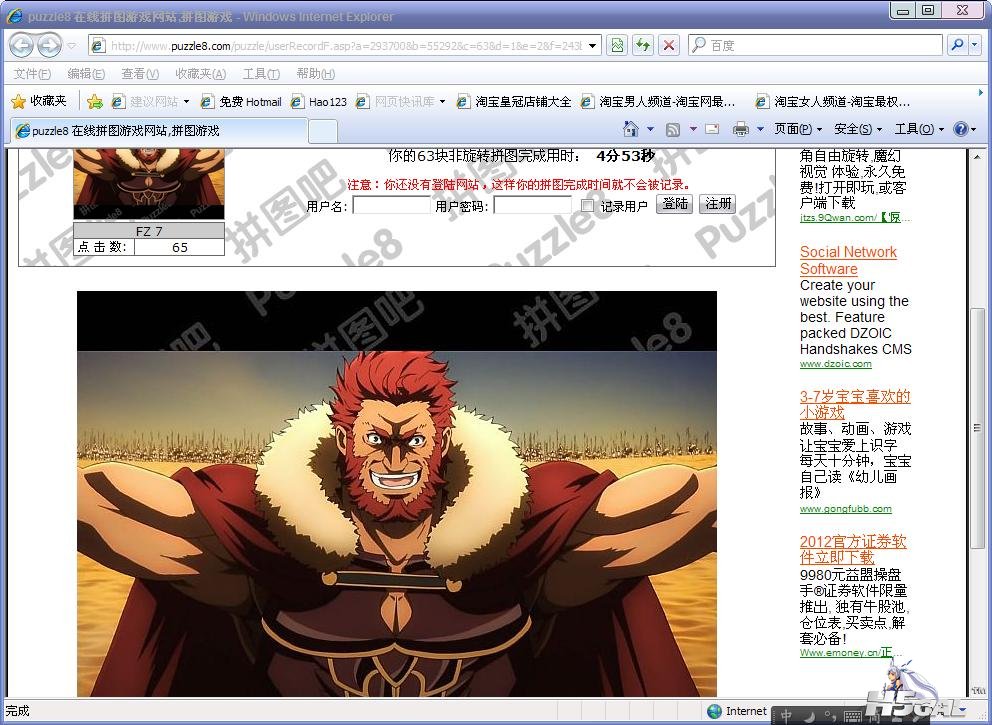The height and width of the screenshot is (725, 992).
Task: Open the www.gongfubb.com link
Action: [x=845, y=509]
